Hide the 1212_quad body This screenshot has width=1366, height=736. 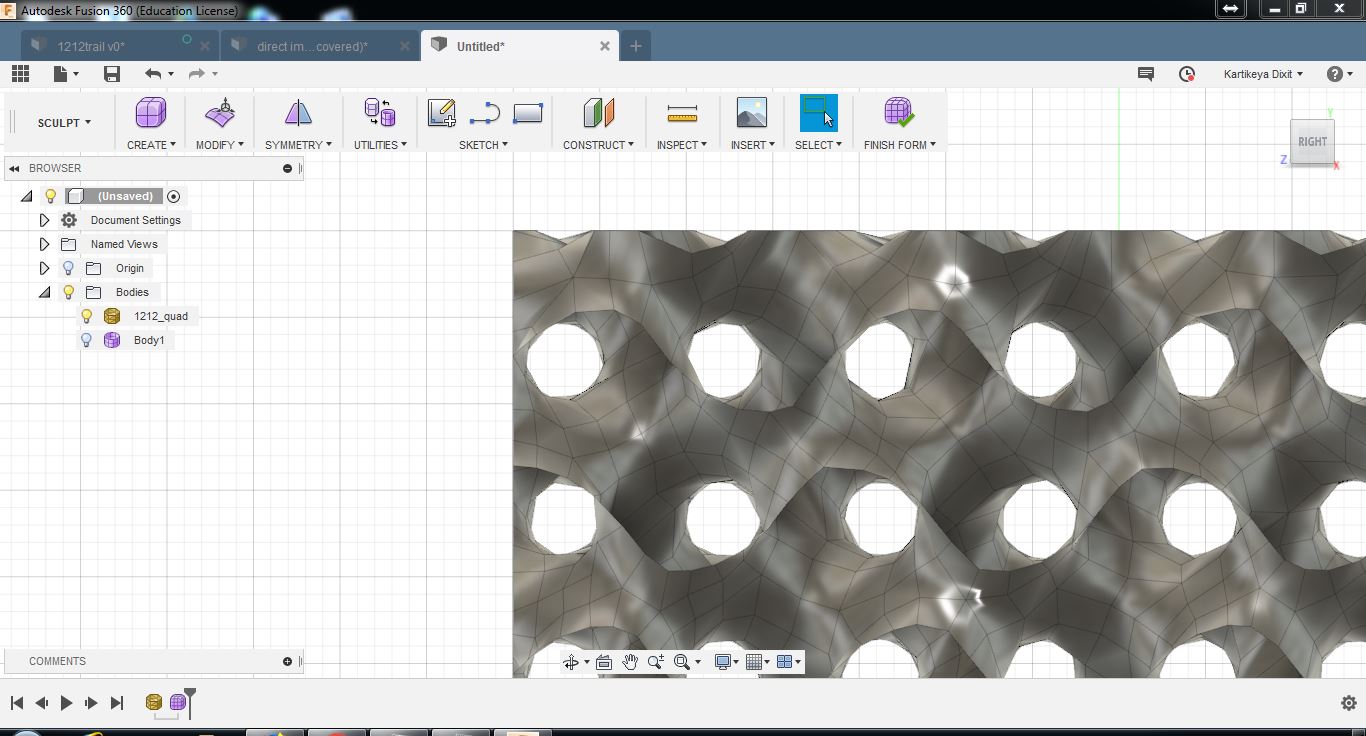coord(86,315)
